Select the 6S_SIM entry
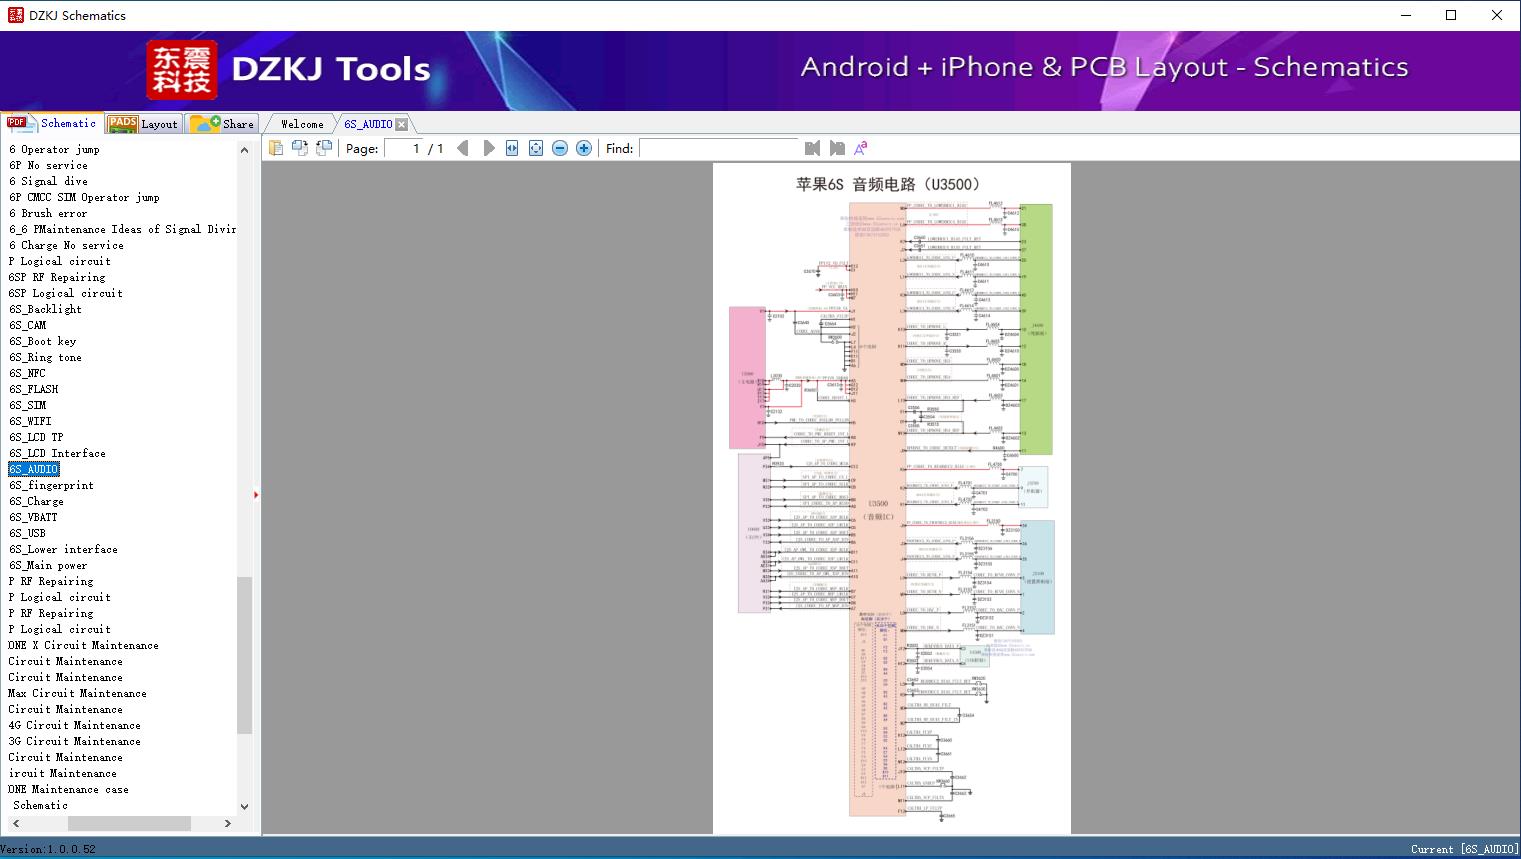1521x859 pixels. [x=27, y=405]
